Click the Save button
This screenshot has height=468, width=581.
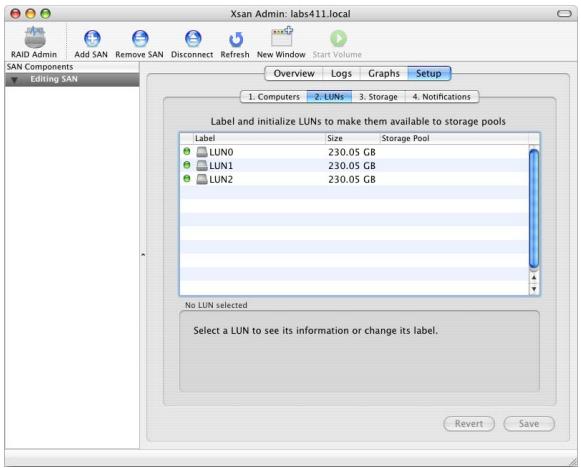(529, 424)
